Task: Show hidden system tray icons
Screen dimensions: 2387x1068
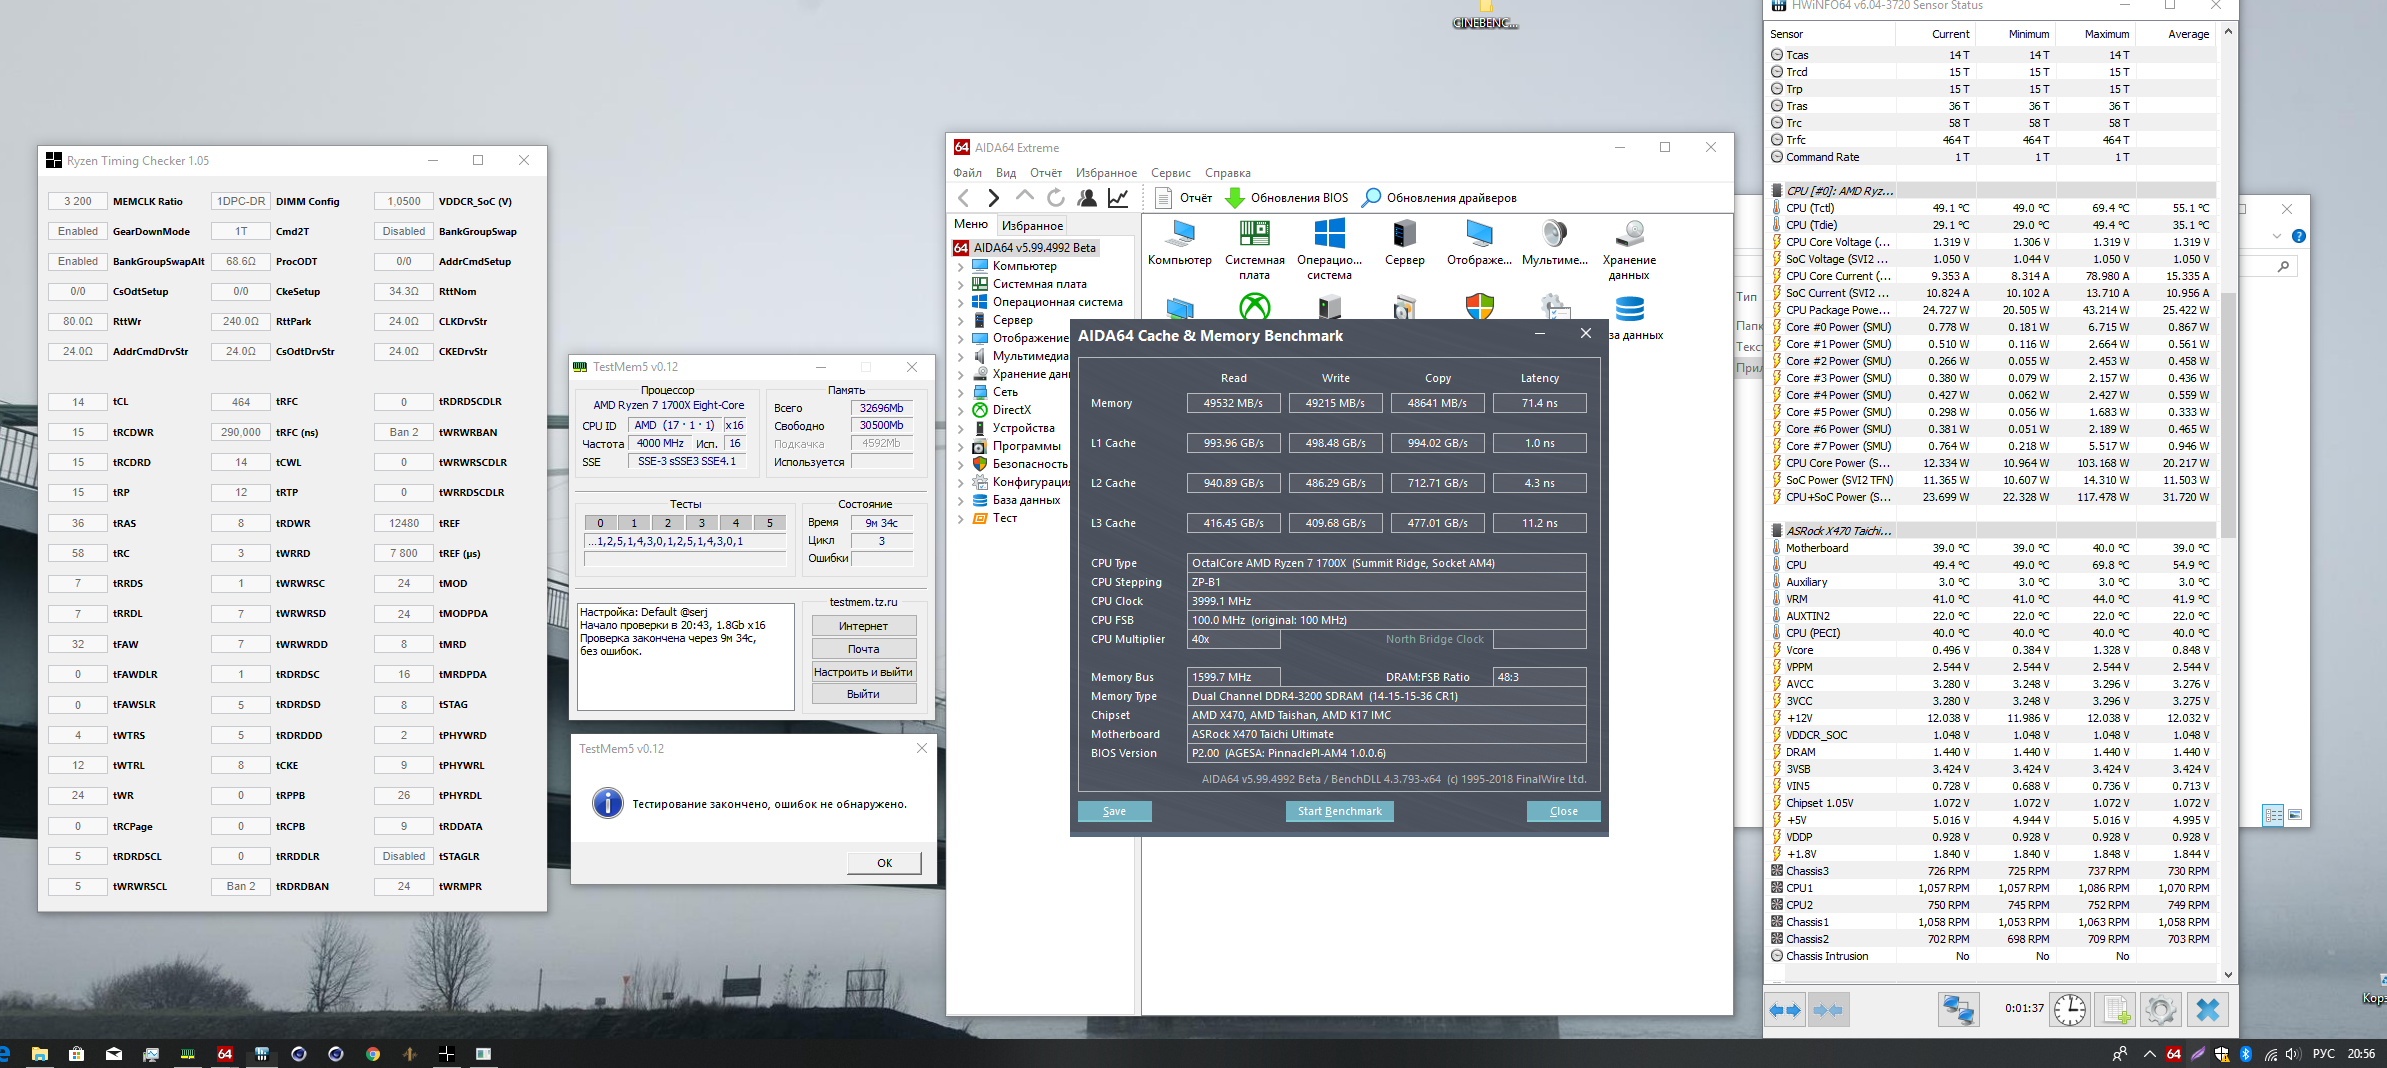Action: tap(2149, 1054)
